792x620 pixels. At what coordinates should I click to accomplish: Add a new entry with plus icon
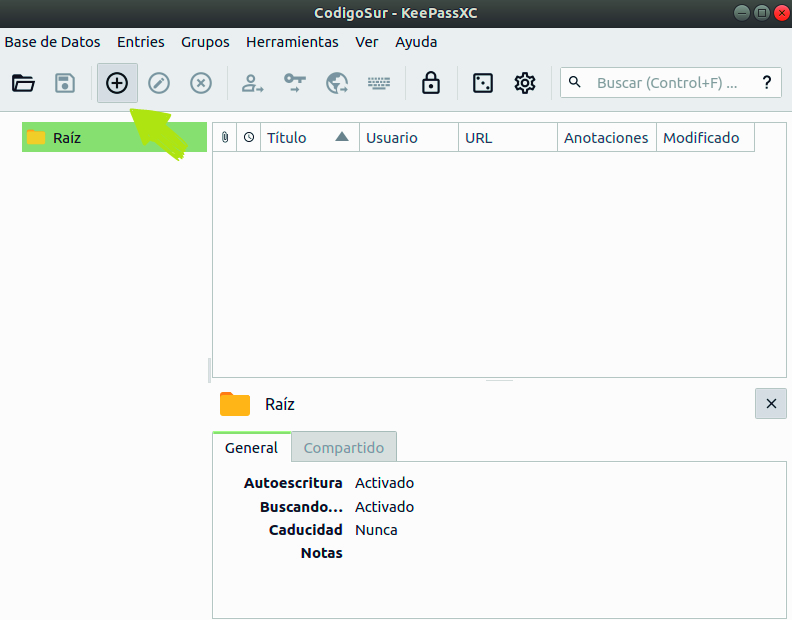point(117,83)
